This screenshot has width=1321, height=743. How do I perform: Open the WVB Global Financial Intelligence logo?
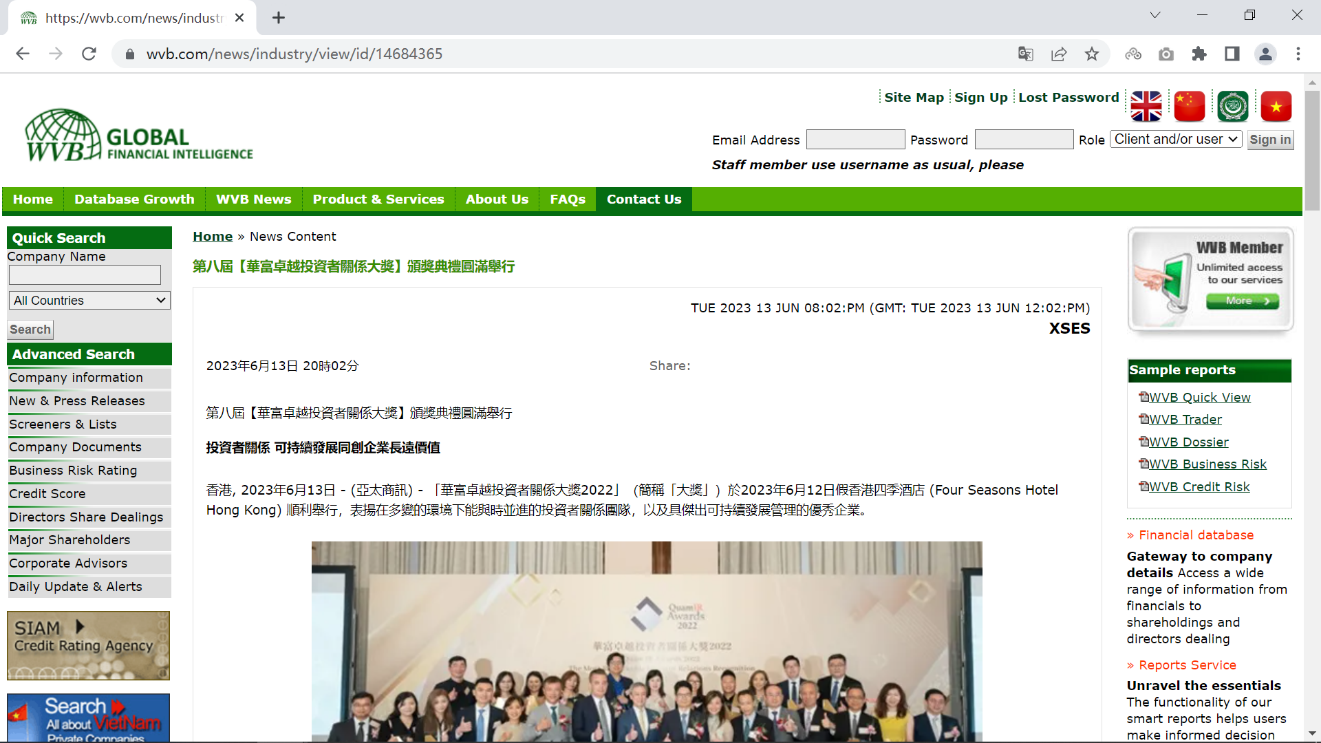[139, 137]
